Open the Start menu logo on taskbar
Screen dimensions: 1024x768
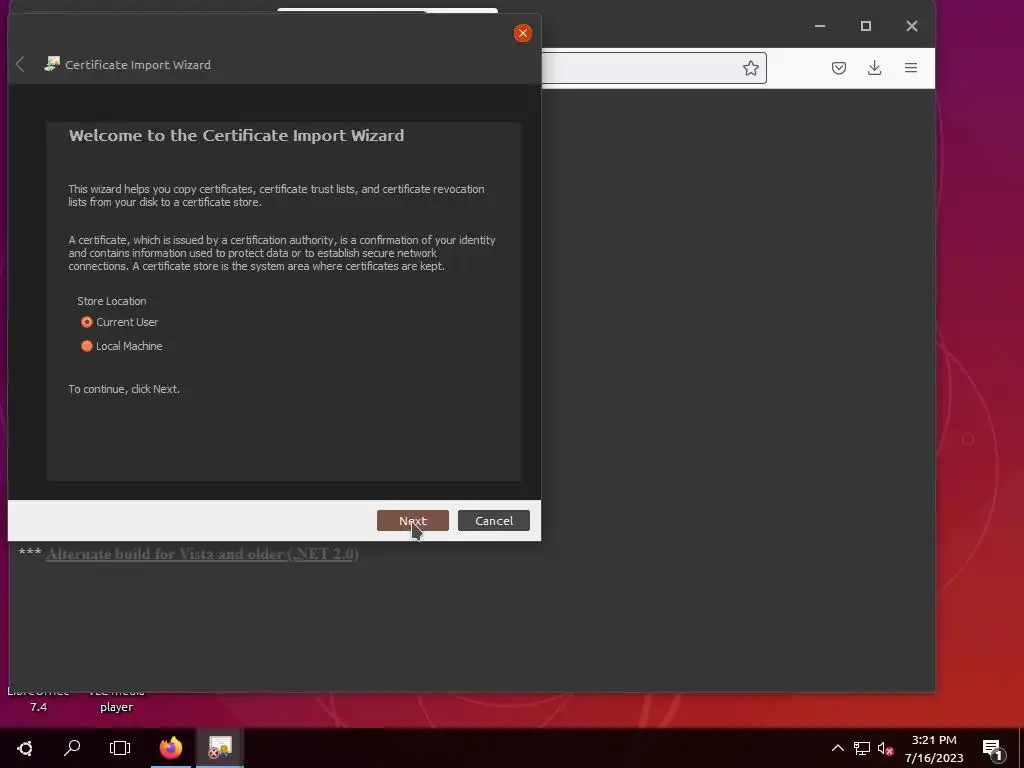point(25,748)
